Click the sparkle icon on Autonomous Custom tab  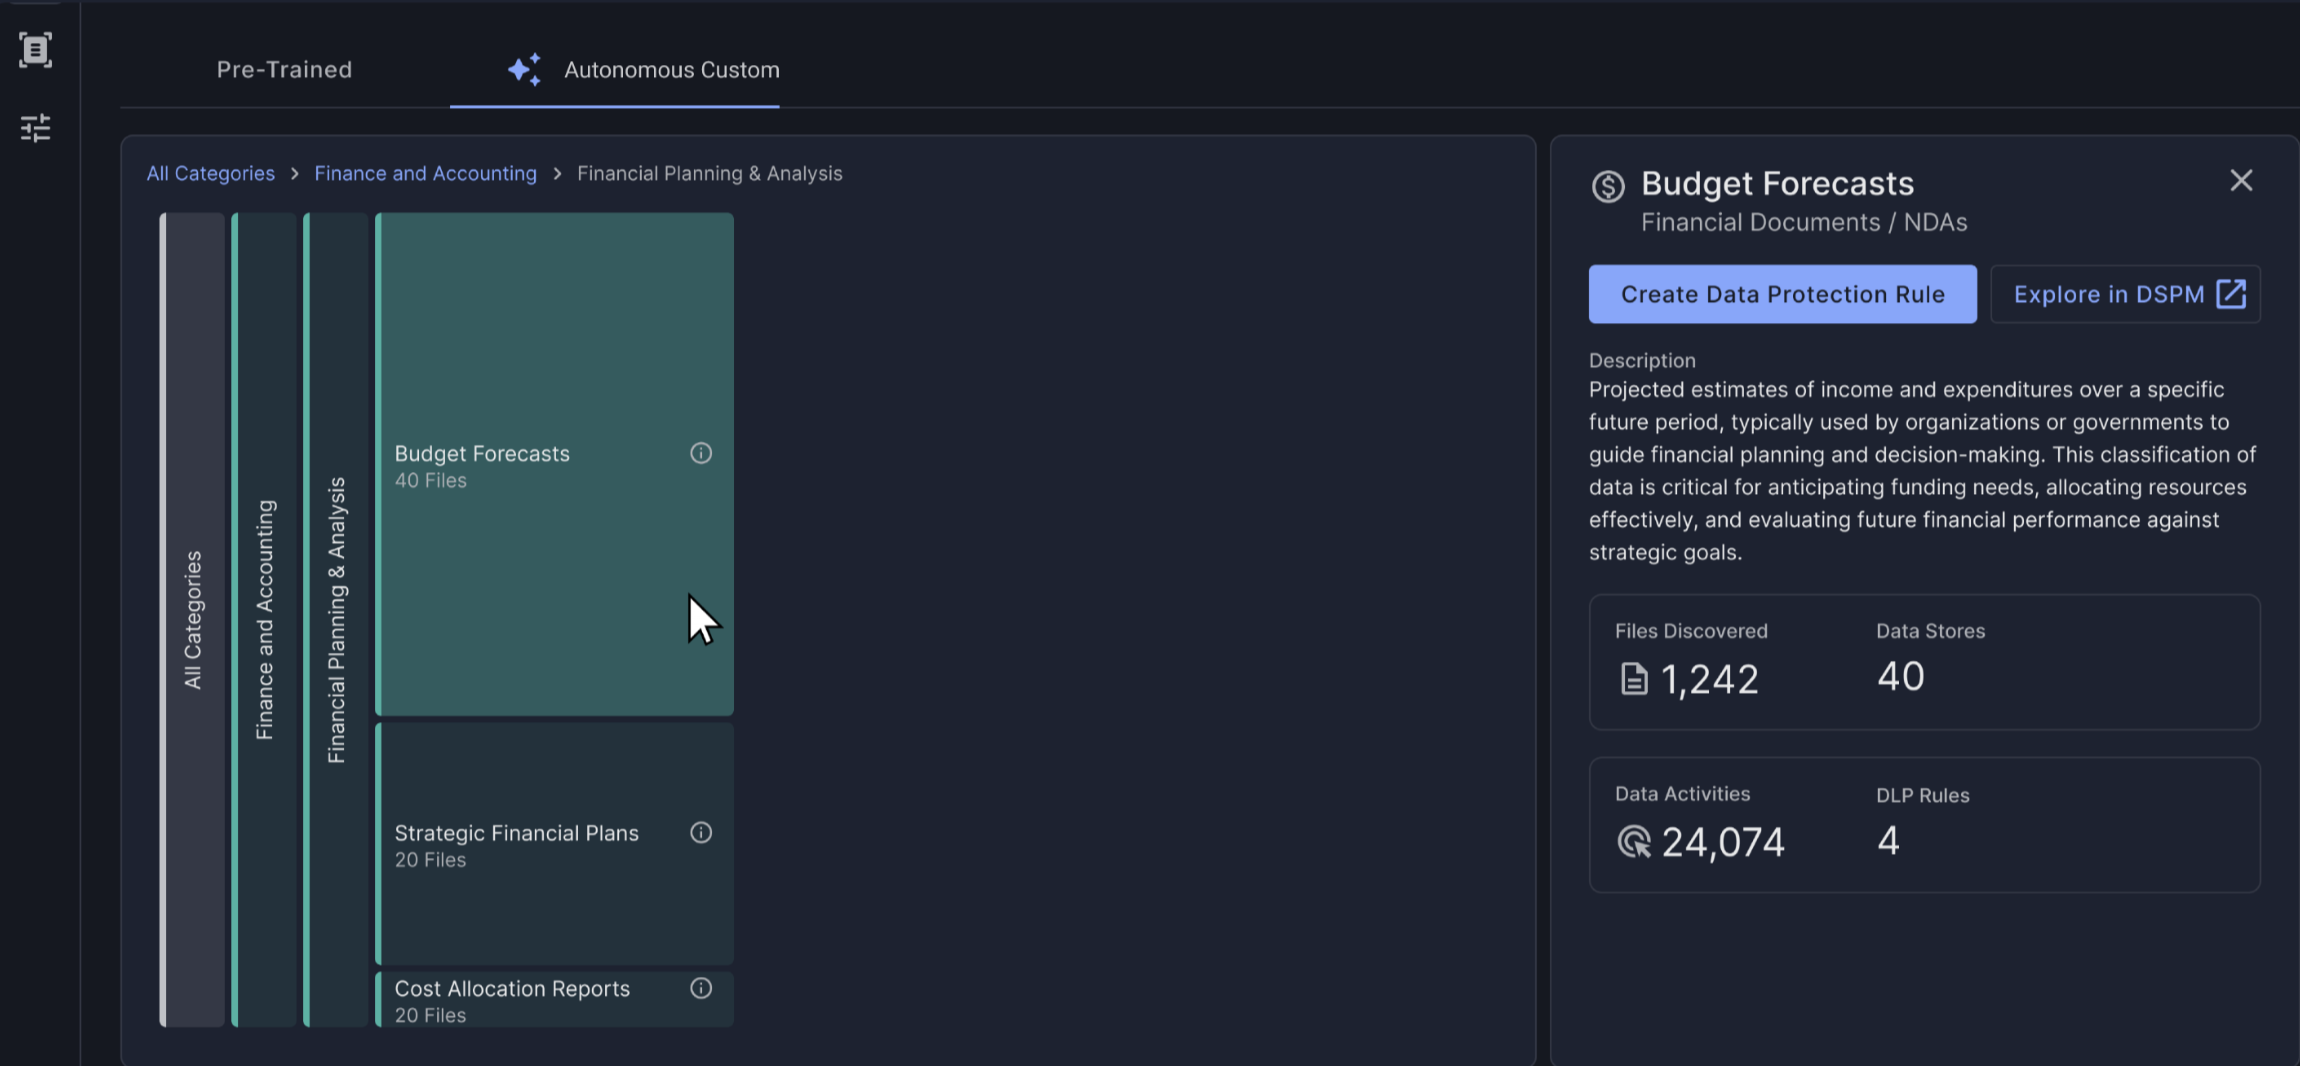click(x=524, y=68)
